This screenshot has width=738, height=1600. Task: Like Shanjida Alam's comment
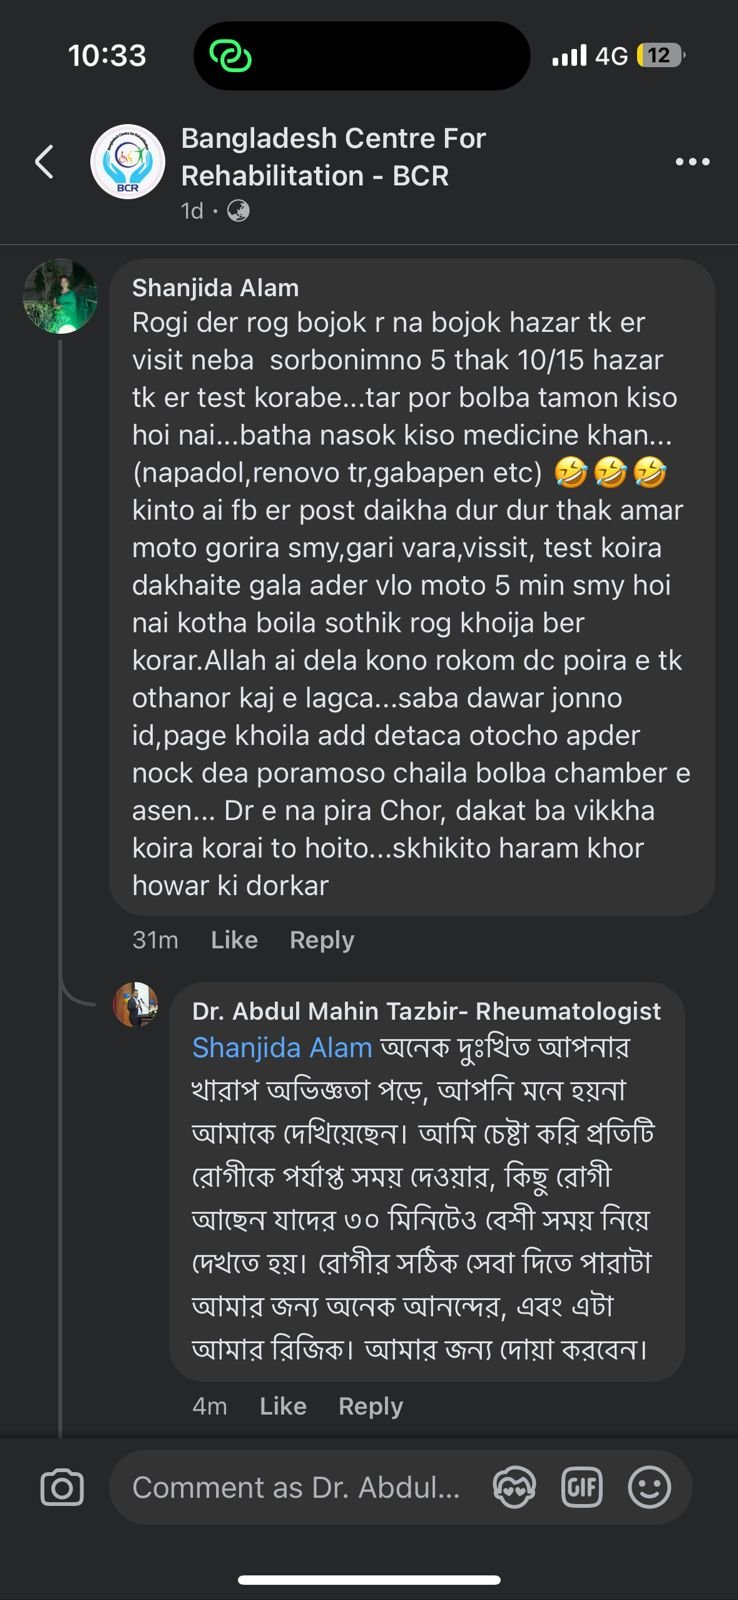click(234, 940)
